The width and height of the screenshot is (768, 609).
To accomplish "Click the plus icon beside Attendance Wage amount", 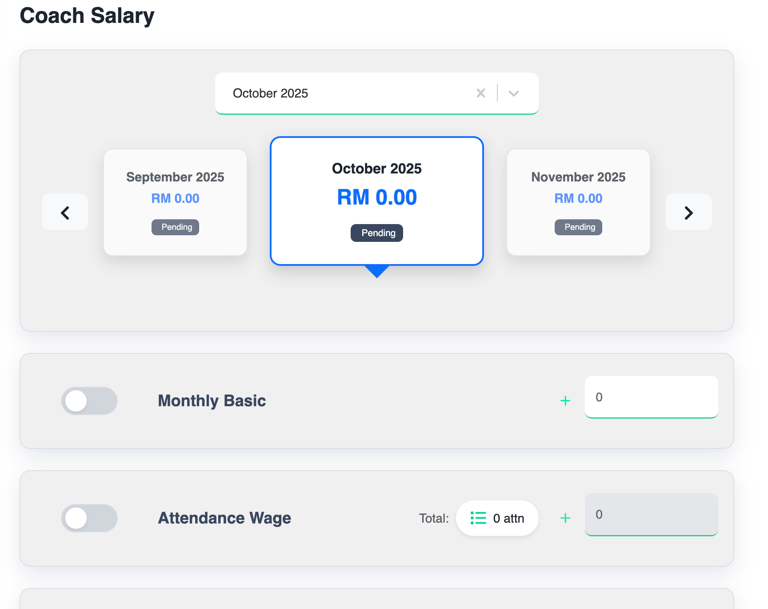I will (x=565, y=518).
